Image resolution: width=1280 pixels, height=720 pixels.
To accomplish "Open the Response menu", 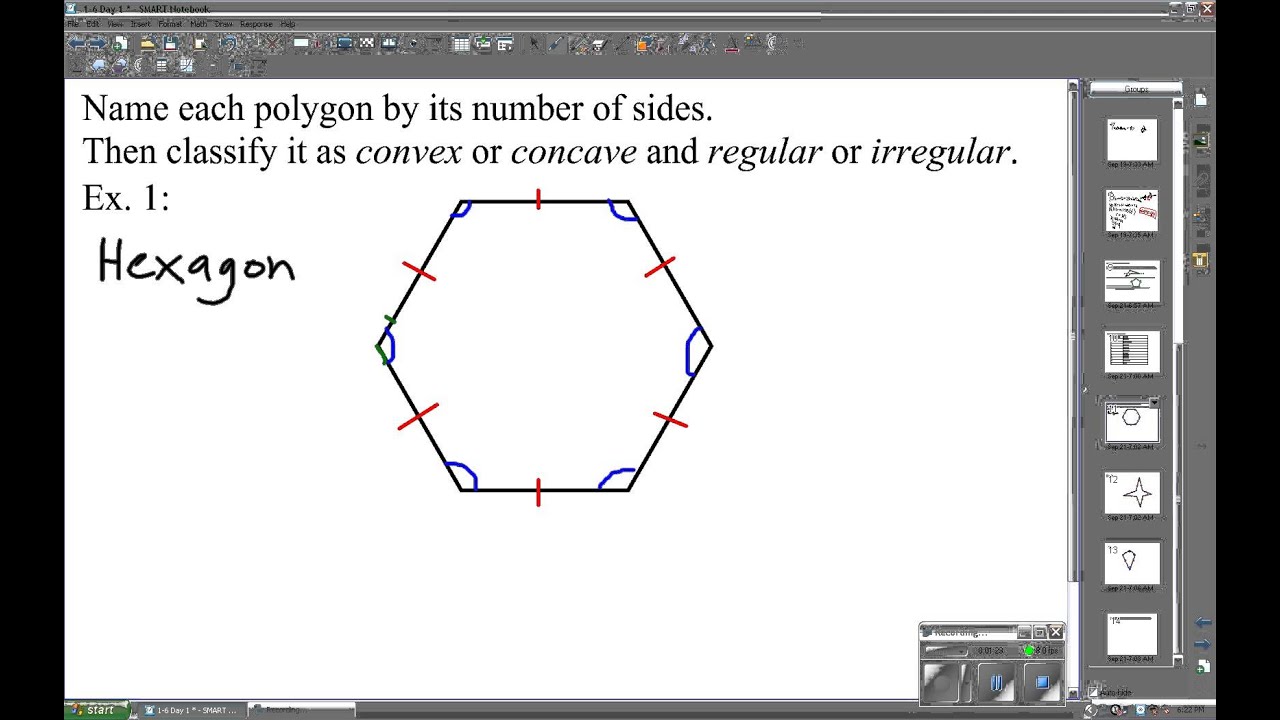I will pos(256,23).
